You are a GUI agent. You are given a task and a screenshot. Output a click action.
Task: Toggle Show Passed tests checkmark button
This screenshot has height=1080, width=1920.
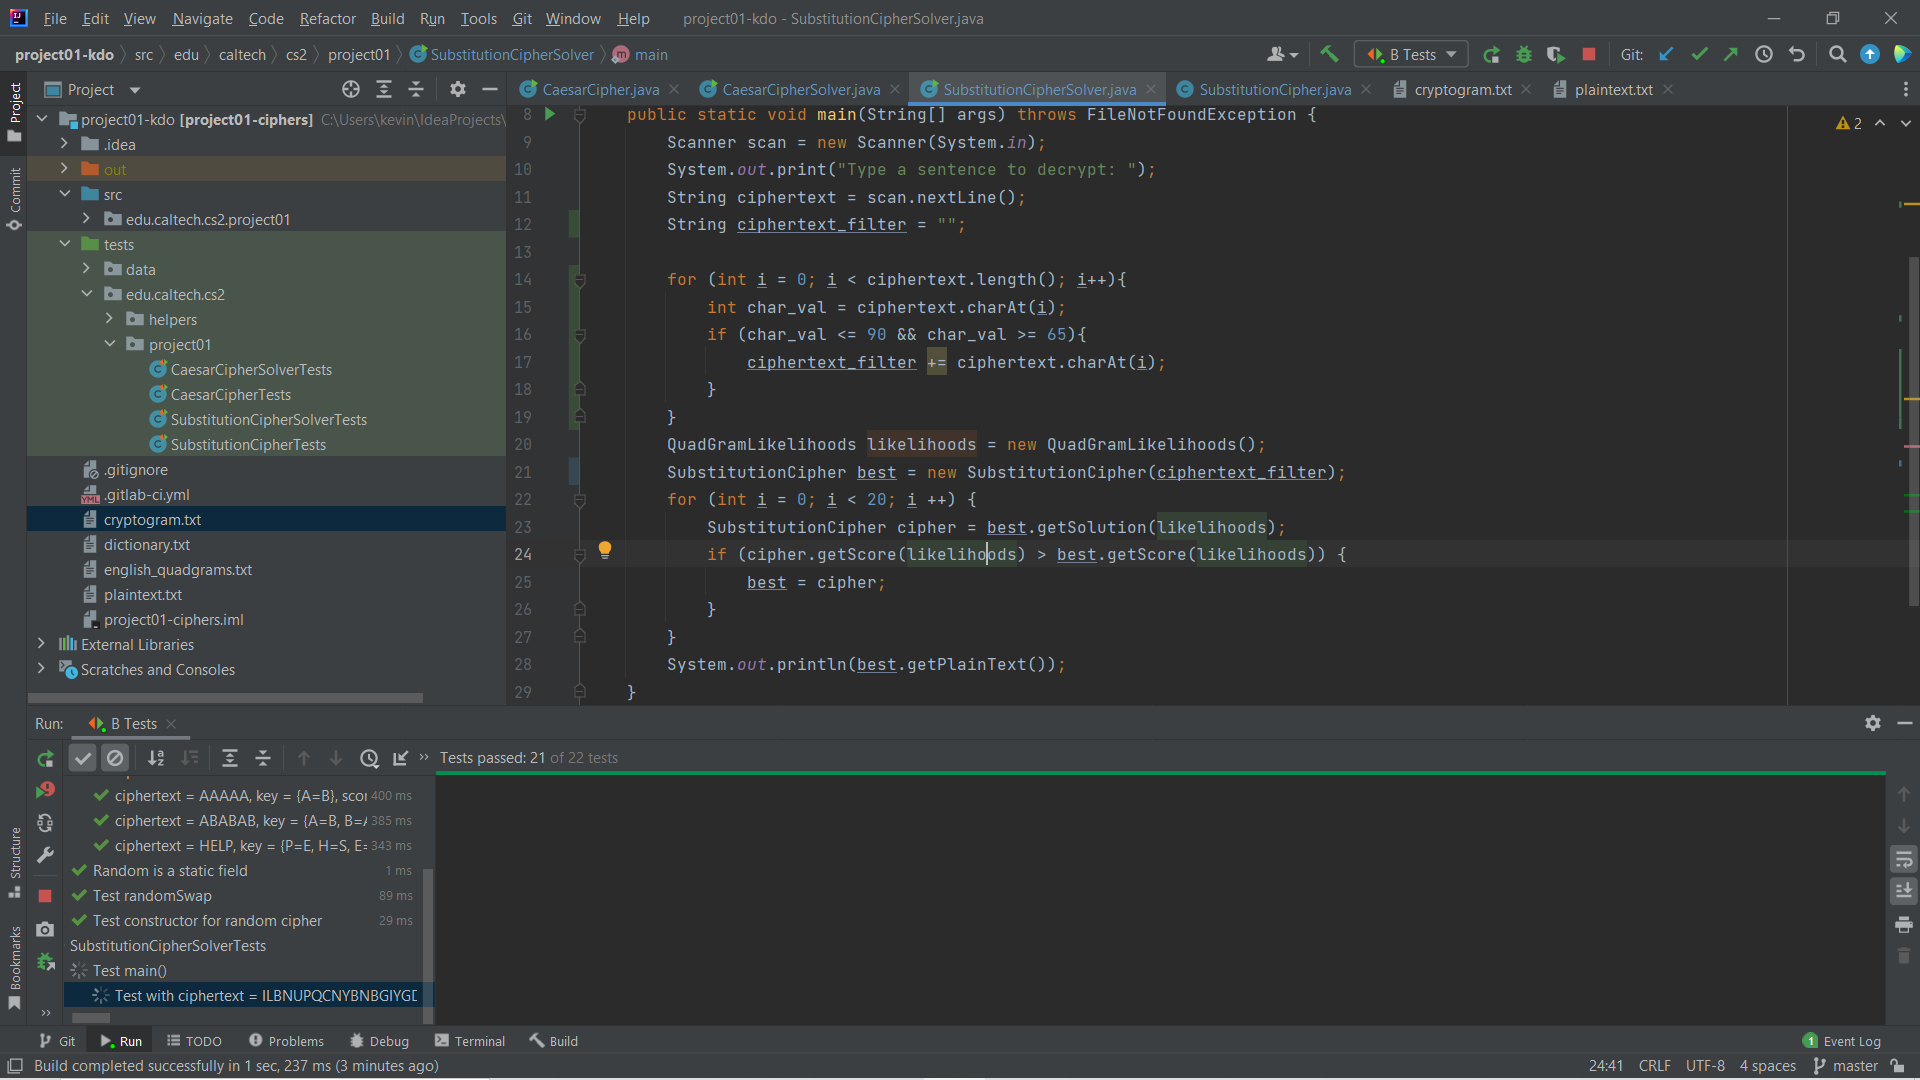(83, 758)
